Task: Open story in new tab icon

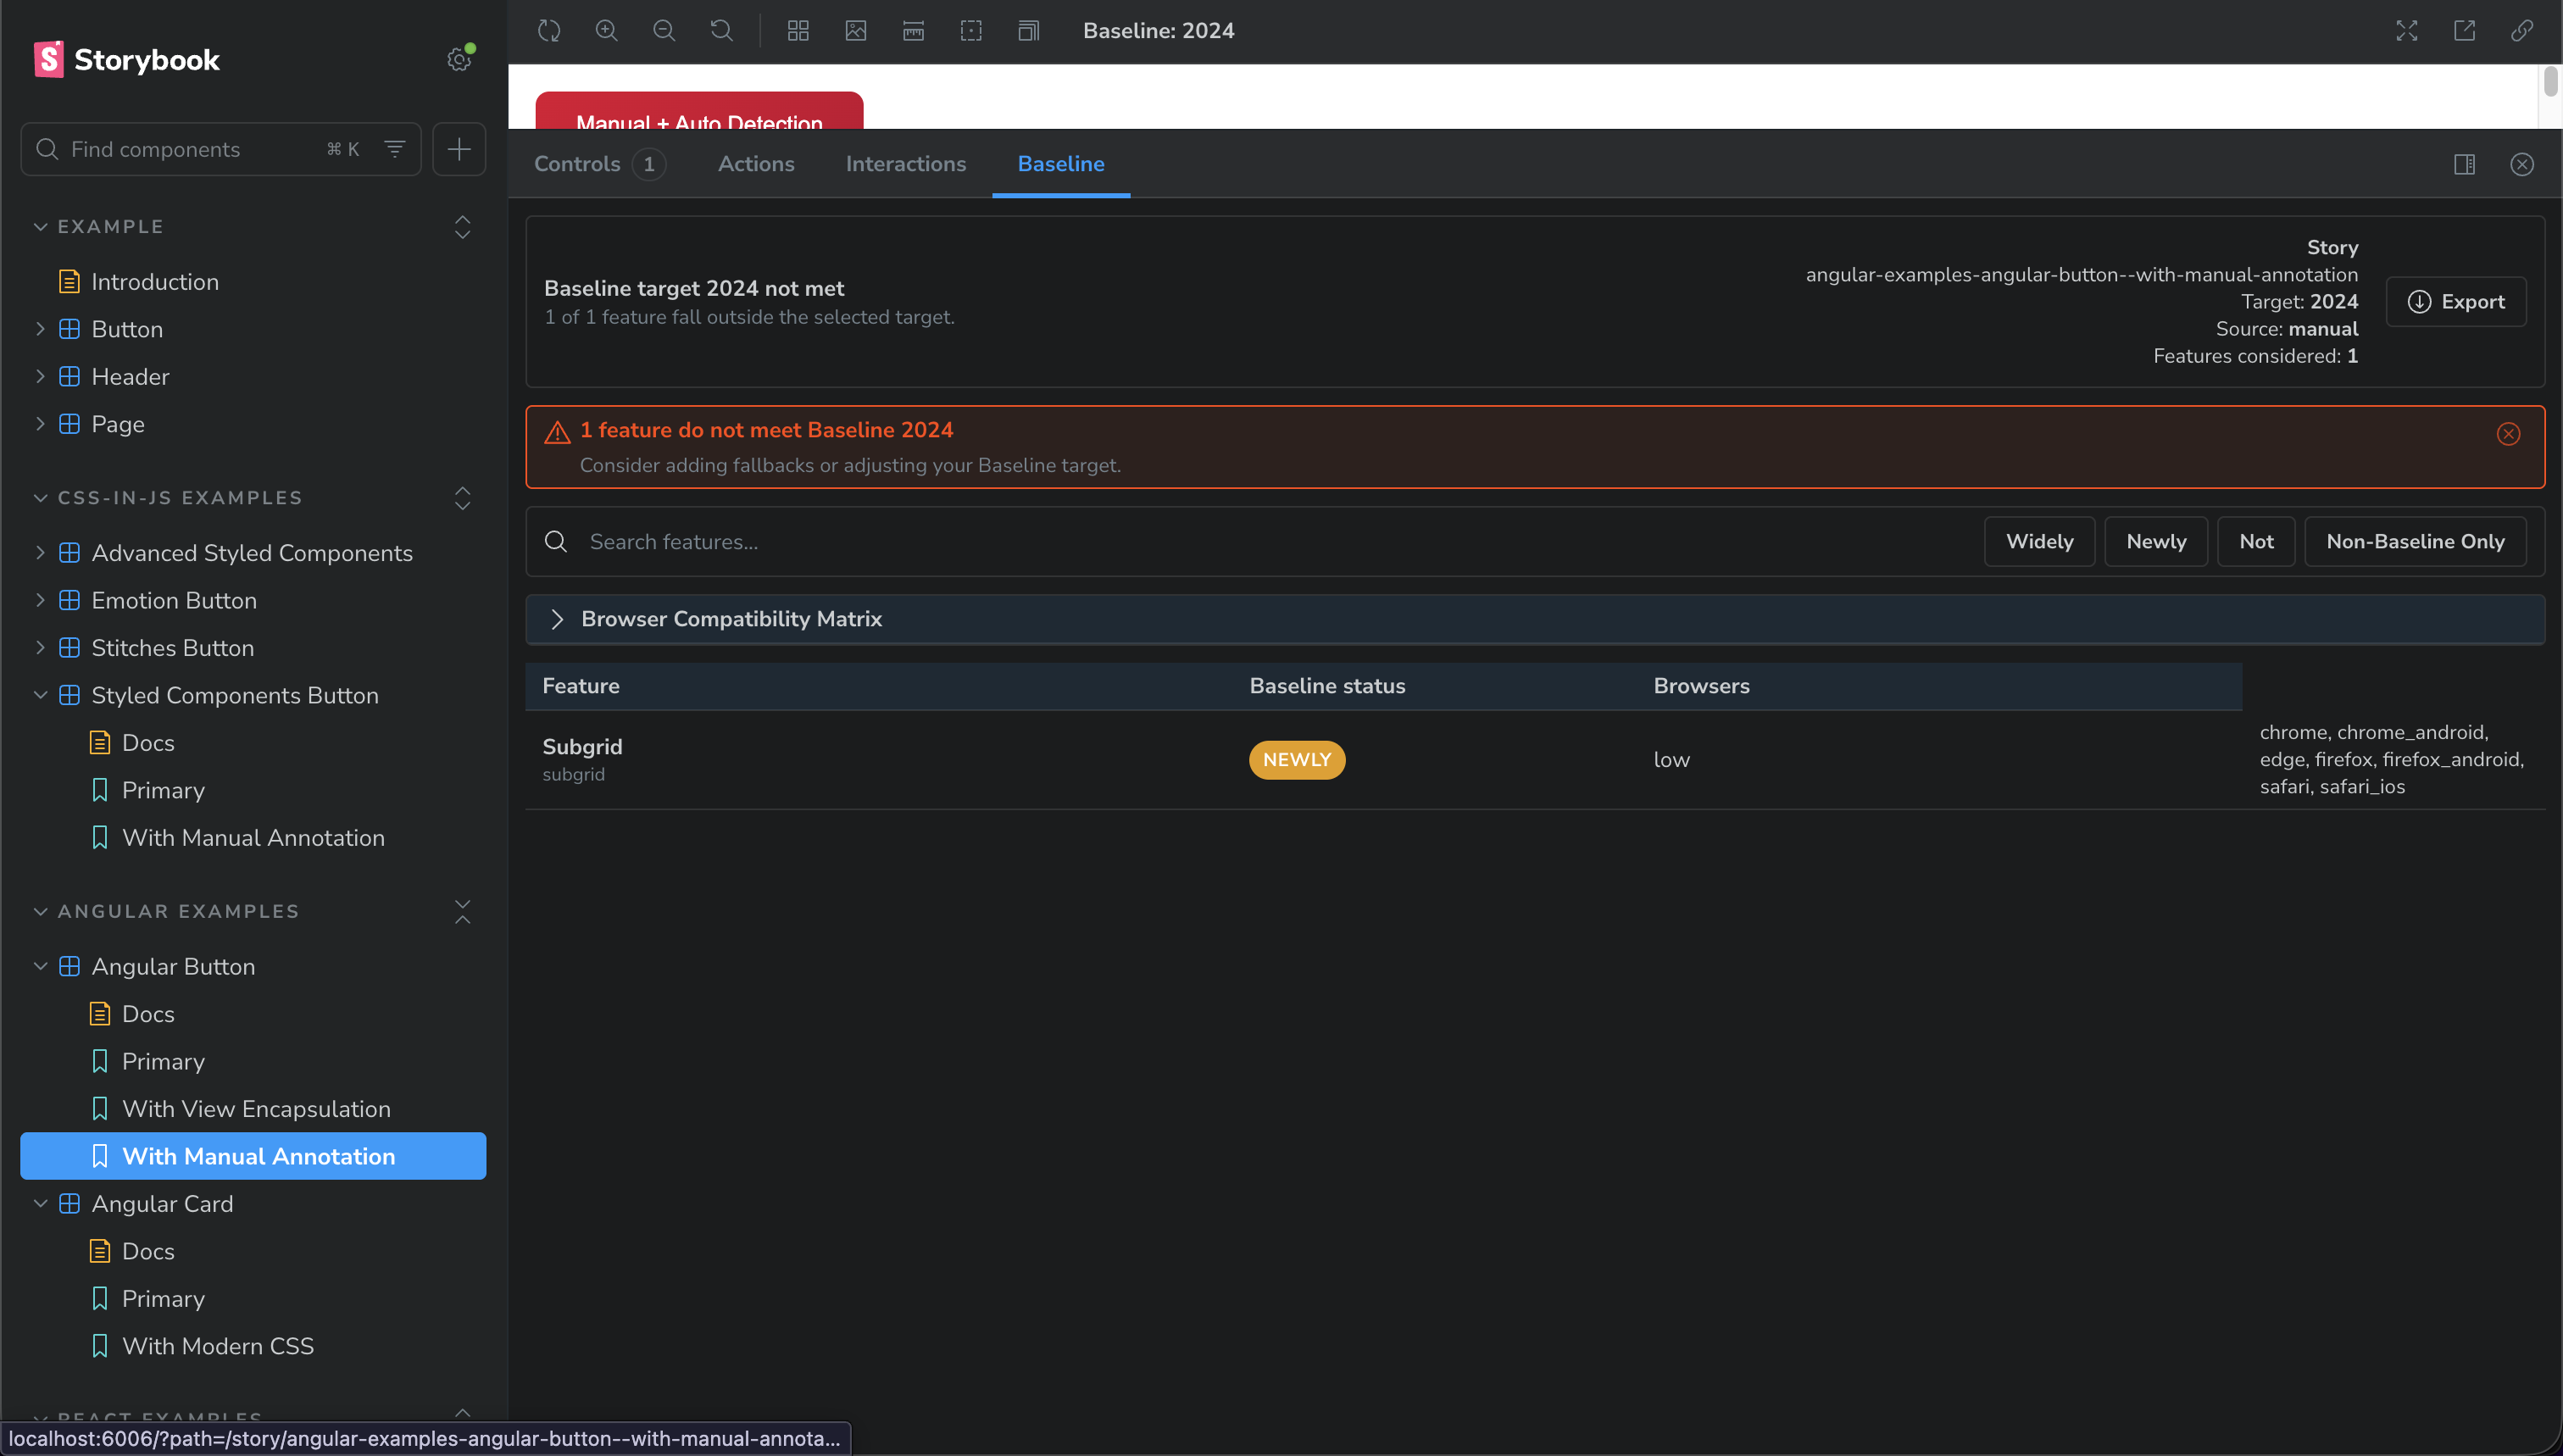Action: pyautogui.click(x=2464, y=31)
